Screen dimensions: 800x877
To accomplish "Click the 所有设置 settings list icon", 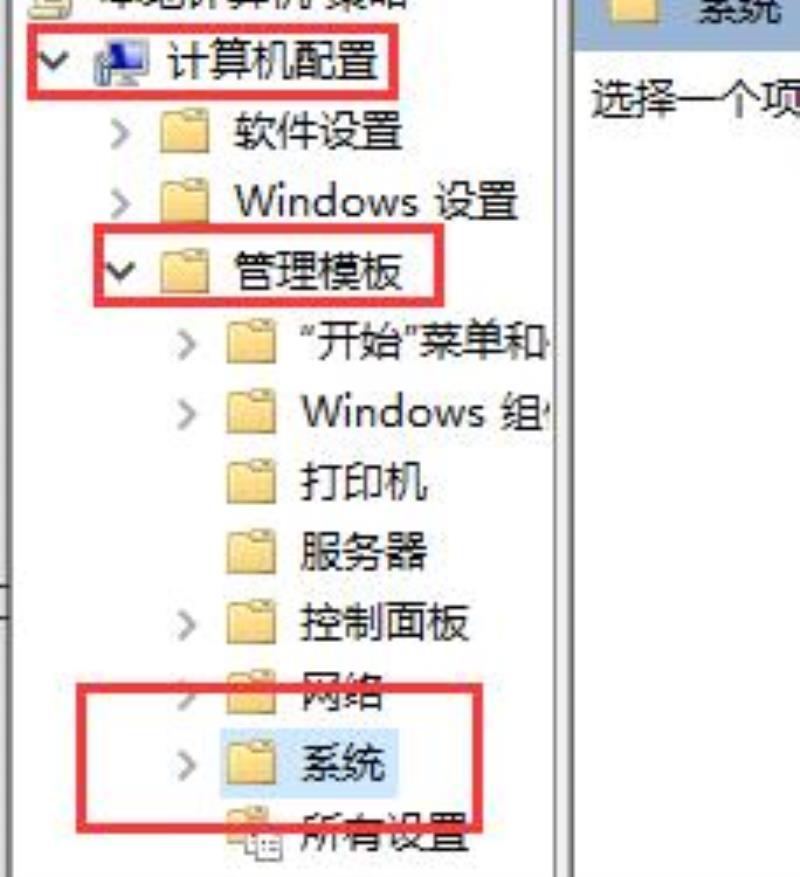I will (x=255, y=834).
